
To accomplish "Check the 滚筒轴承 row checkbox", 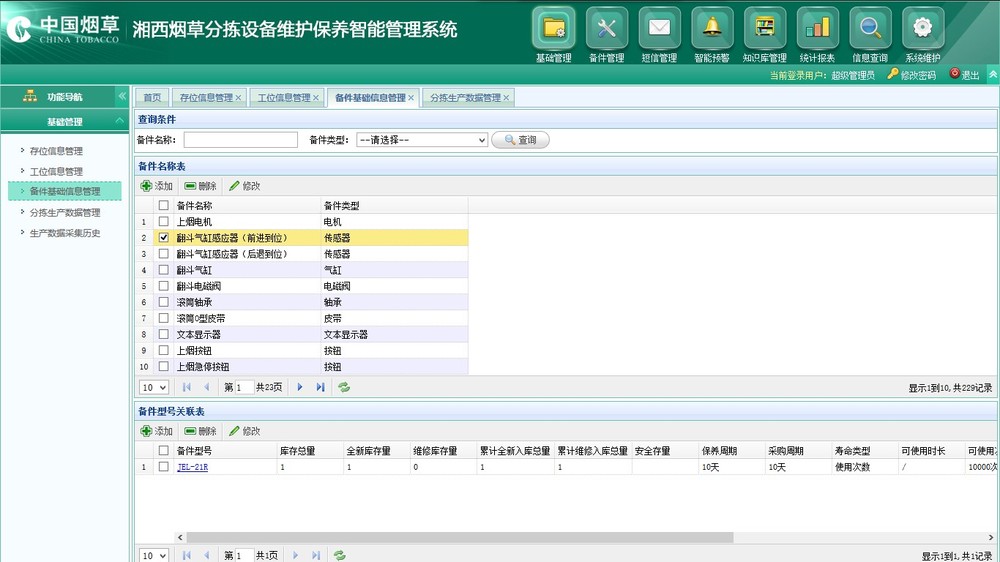I will [x=164, y=302].
